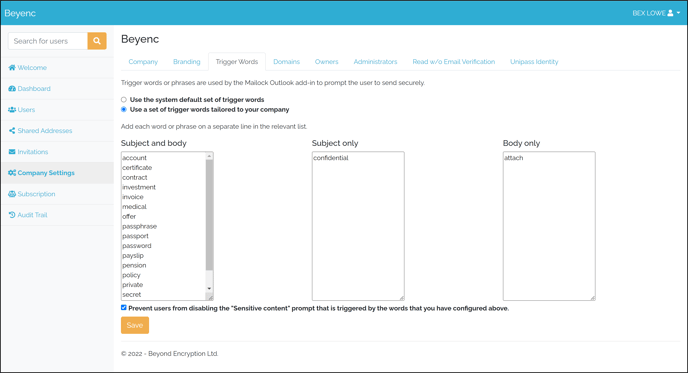
Task: Open the Dashboard link in the sidebar
Action: [34, 89]
